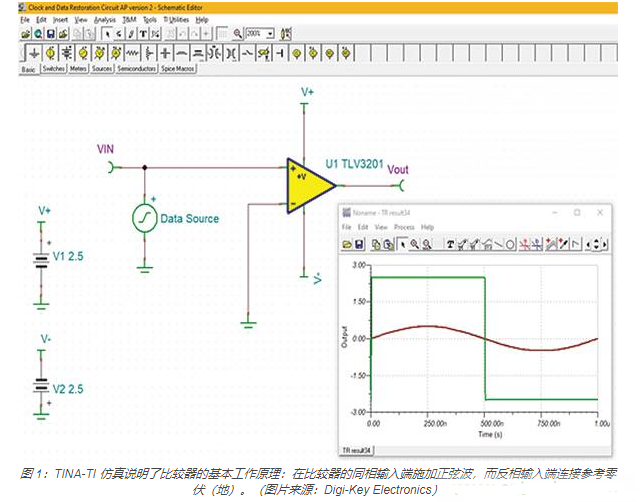Image resolution: width=641 pixels, height=502 pixels.
Task: Select the Data Source generator symbol
Action: pos(145,218)
